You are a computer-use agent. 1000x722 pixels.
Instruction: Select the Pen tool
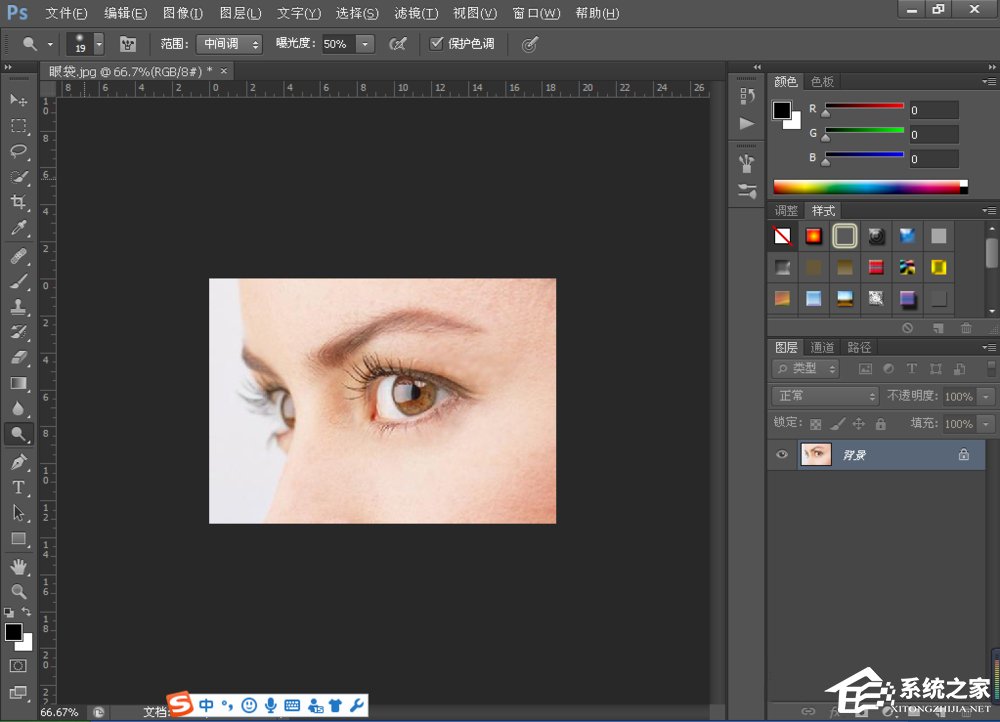[x=19, y=462]
